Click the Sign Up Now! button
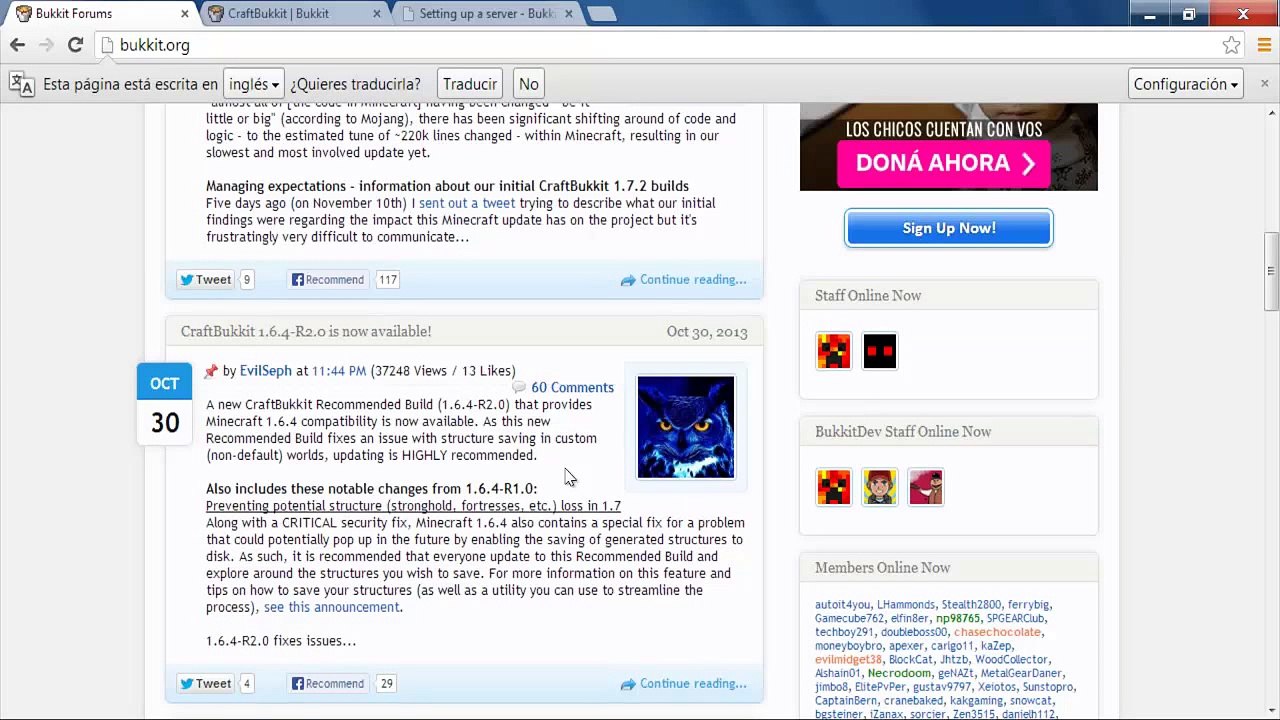Screen dimensions: 1280x720 [x=949, y=228]
